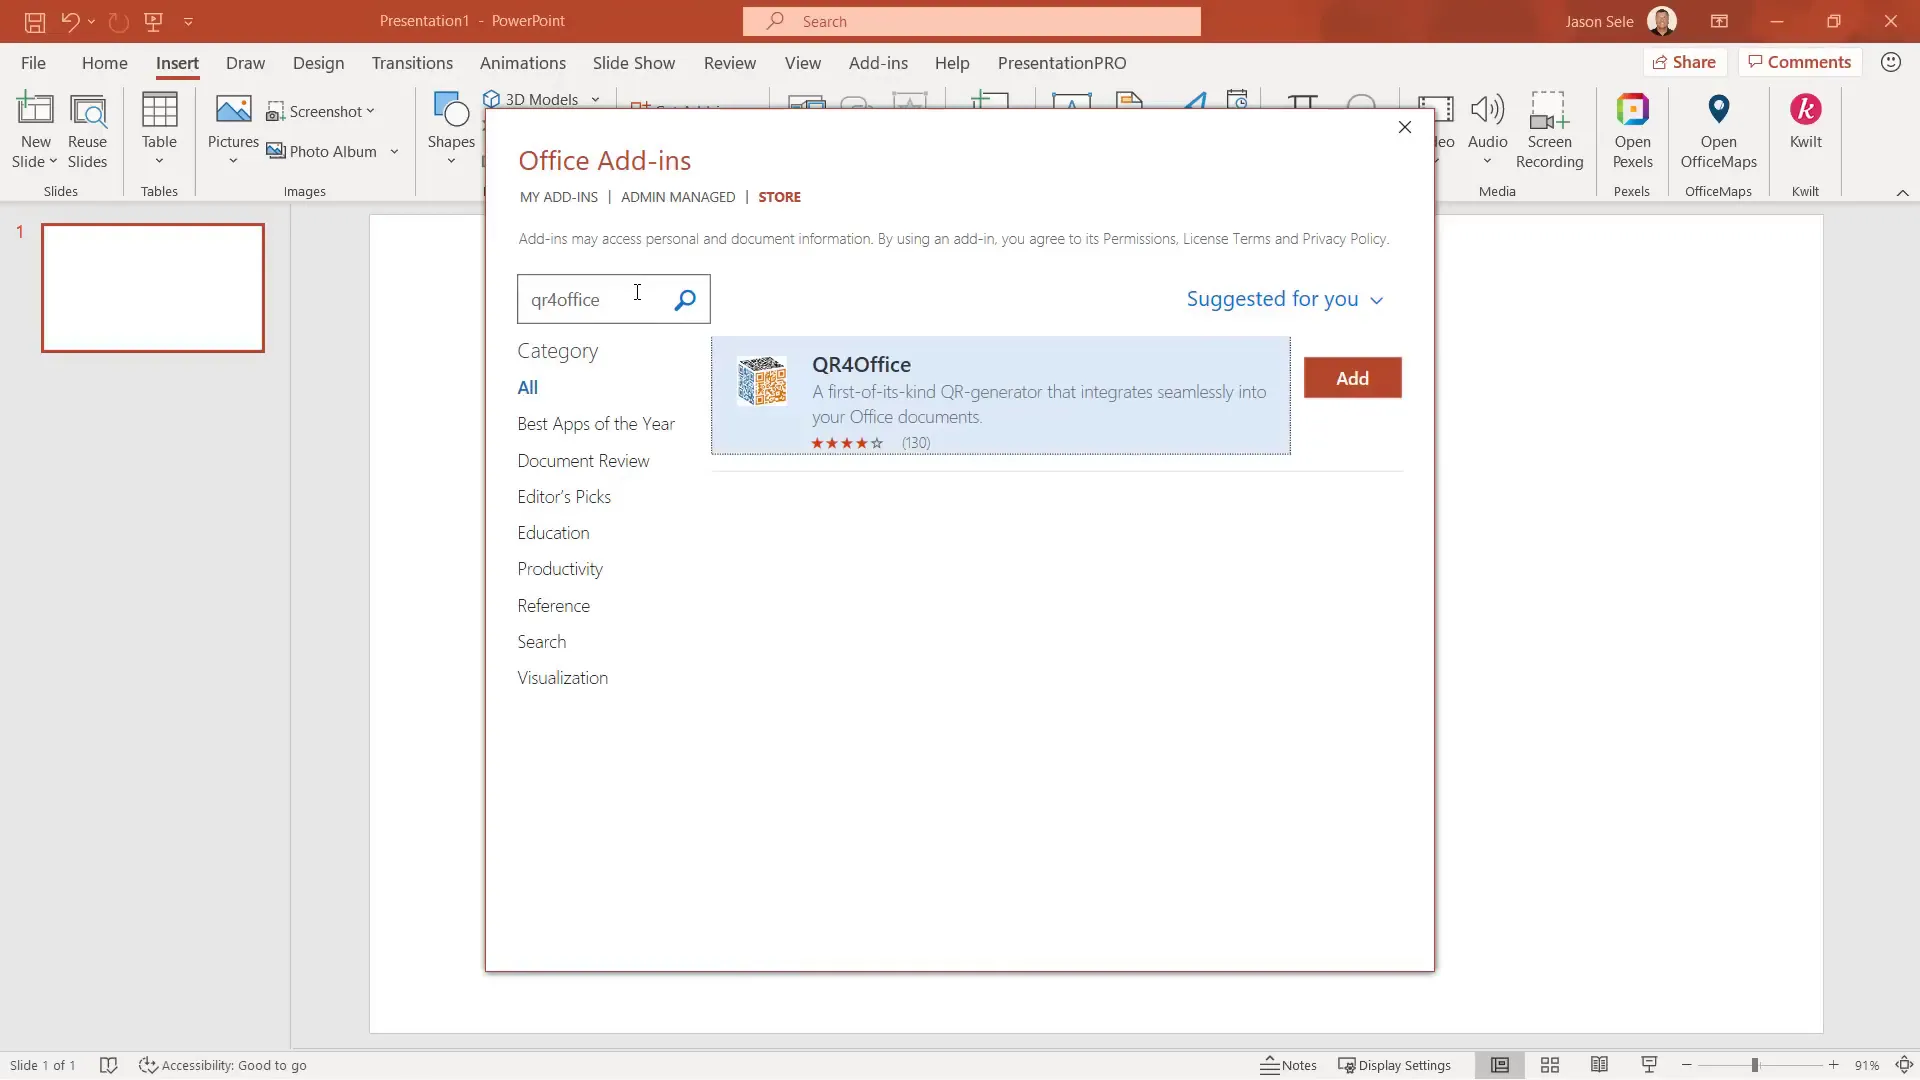Open Suggested for you sort dropdown

tap(1285, 299)
